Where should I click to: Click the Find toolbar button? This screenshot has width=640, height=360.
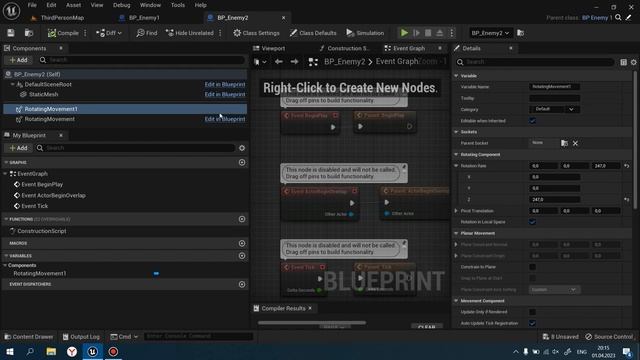coord(147,33)
